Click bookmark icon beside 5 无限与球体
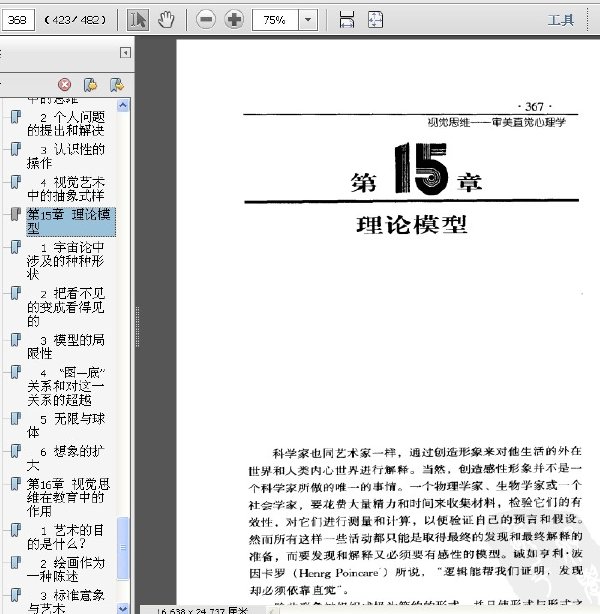The height and width of the screenshot is (614, 600). click(16, 419)
